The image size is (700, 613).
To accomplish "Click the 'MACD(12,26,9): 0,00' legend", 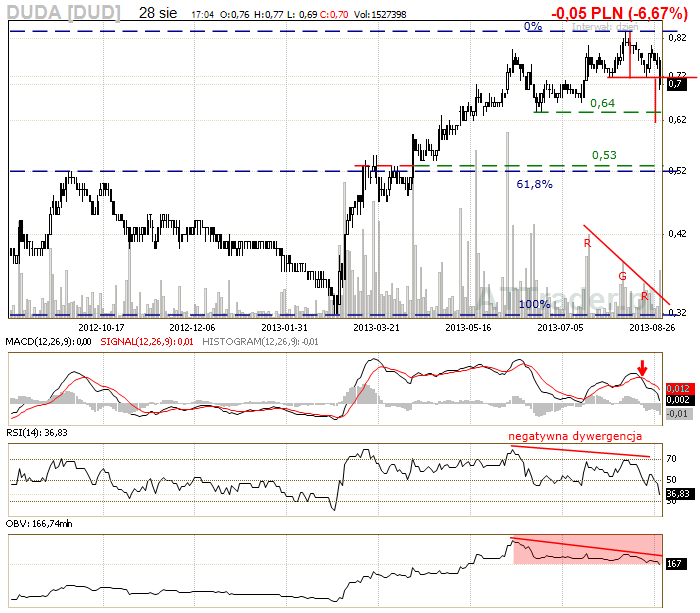I will click(48, 342).
